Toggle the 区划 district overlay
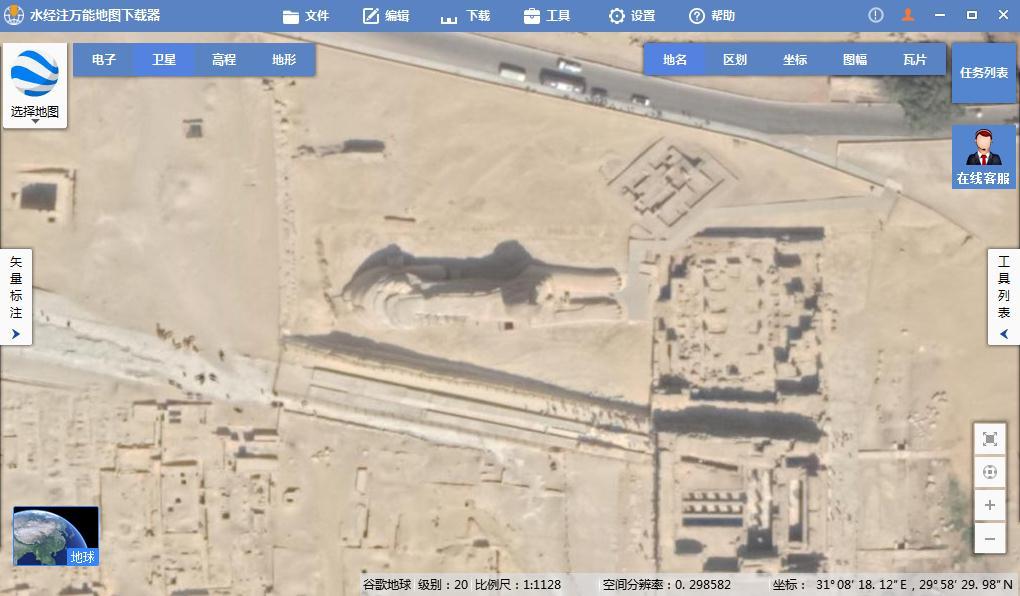Screen dimensions: 1020x596 [734, 59]
